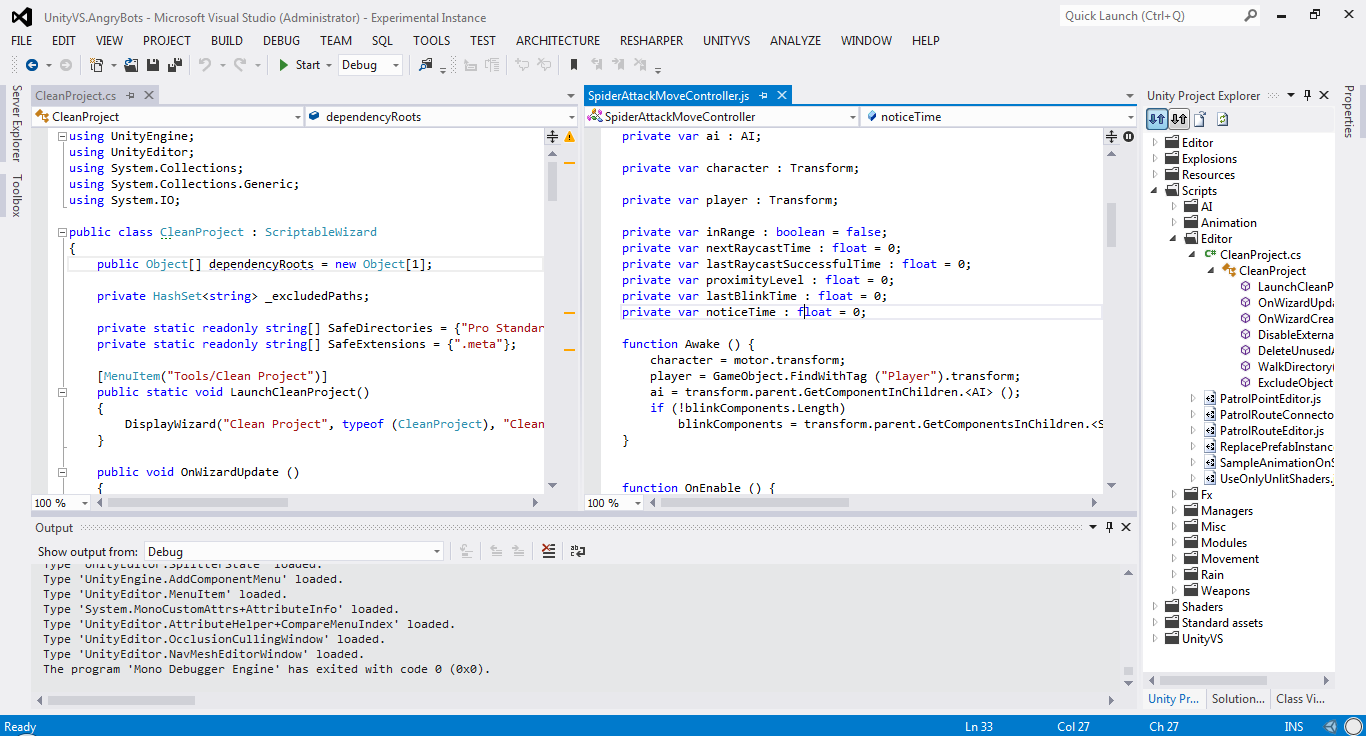This screenshot has height=736, width=1366.
Task: Click the New Project toolbar icon
Action: click(x=96, y=65)
